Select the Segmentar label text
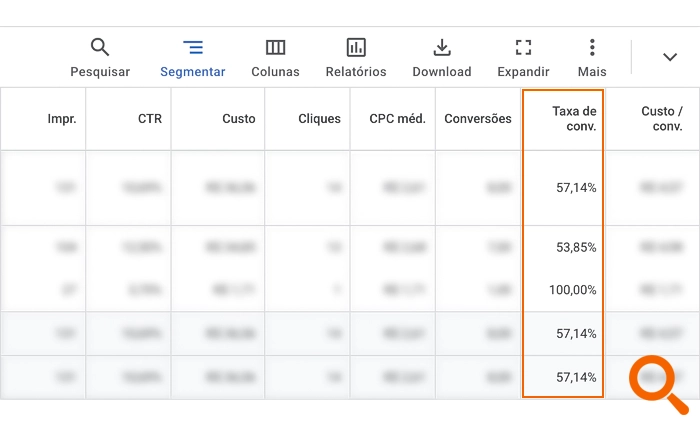The height and width of the screenshot is (425, 700). pyautogui.click(x=193, y=72)
